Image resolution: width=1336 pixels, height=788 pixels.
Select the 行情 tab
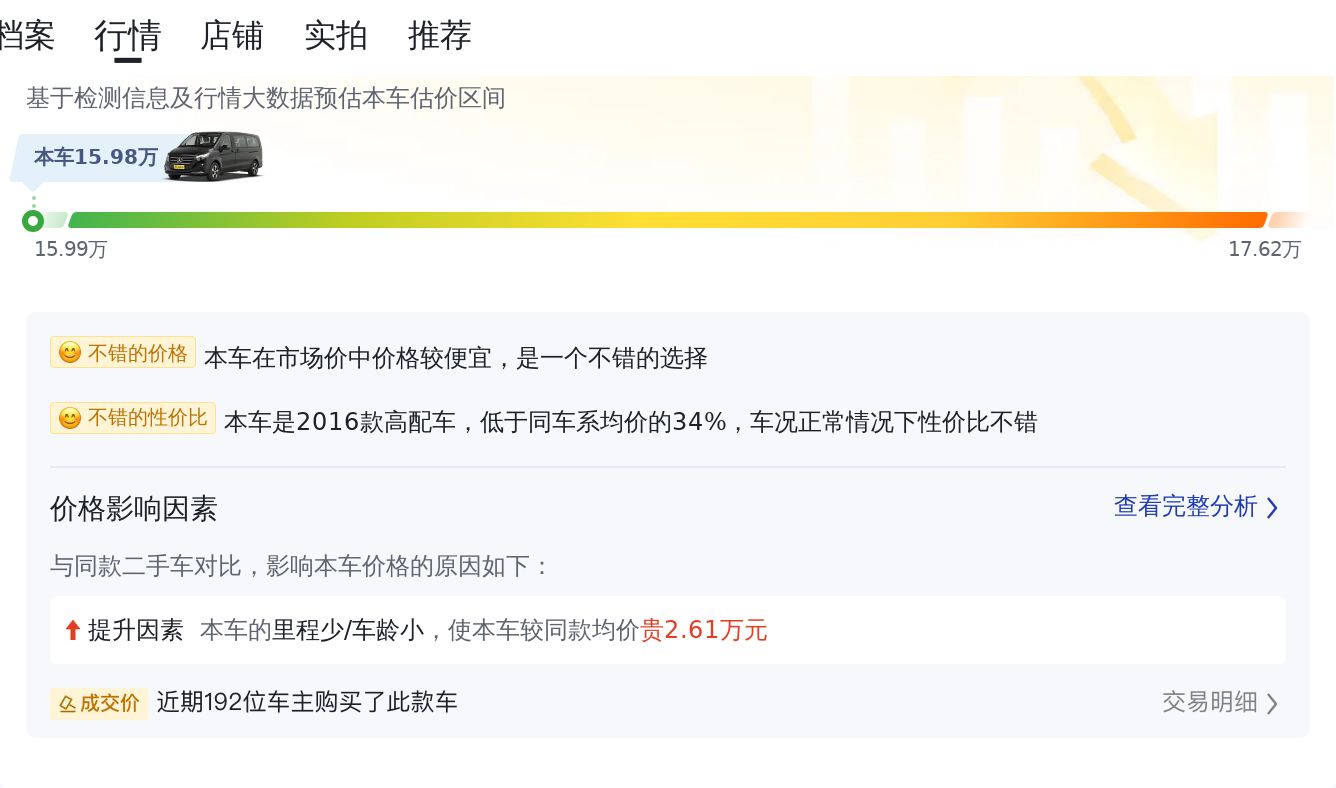coord(128,36)
